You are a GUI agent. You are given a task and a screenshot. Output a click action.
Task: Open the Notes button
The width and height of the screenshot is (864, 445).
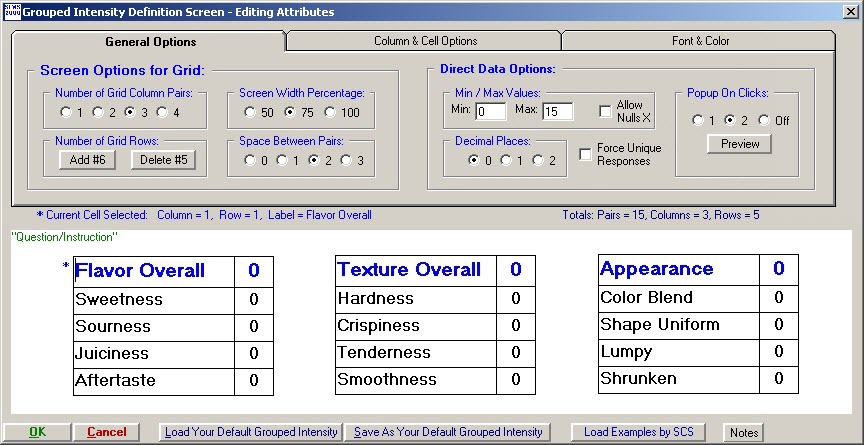743,433
